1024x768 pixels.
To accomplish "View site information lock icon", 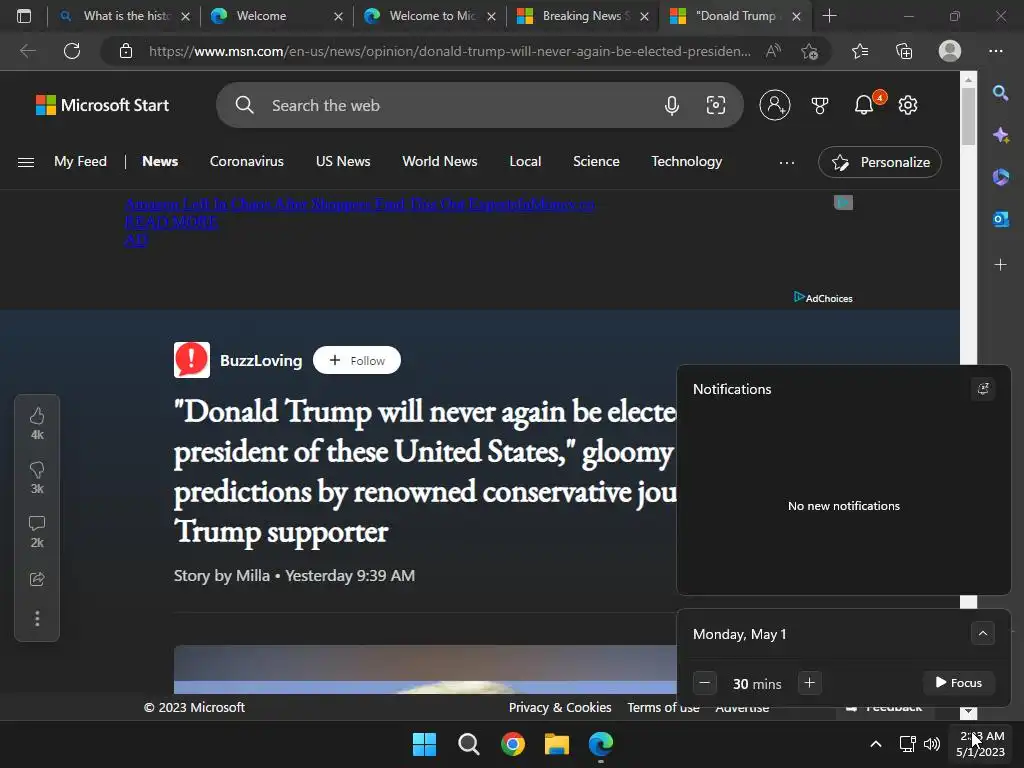I will [126, 51].
